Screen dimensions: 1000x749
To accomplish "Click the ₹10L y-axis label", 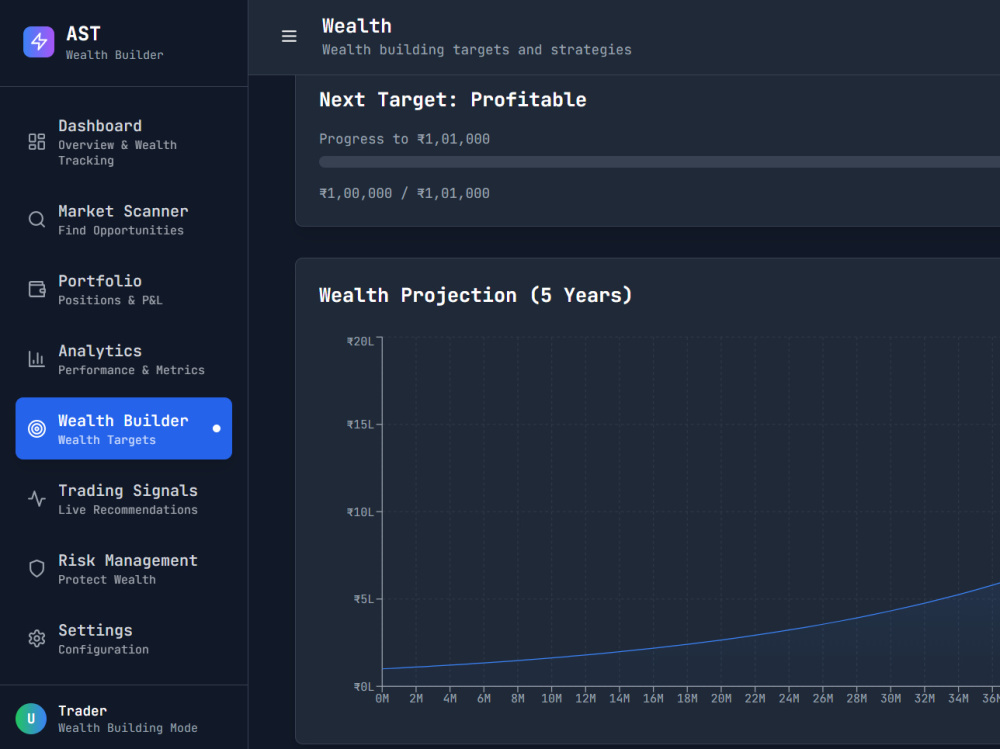I will [360, 512].
